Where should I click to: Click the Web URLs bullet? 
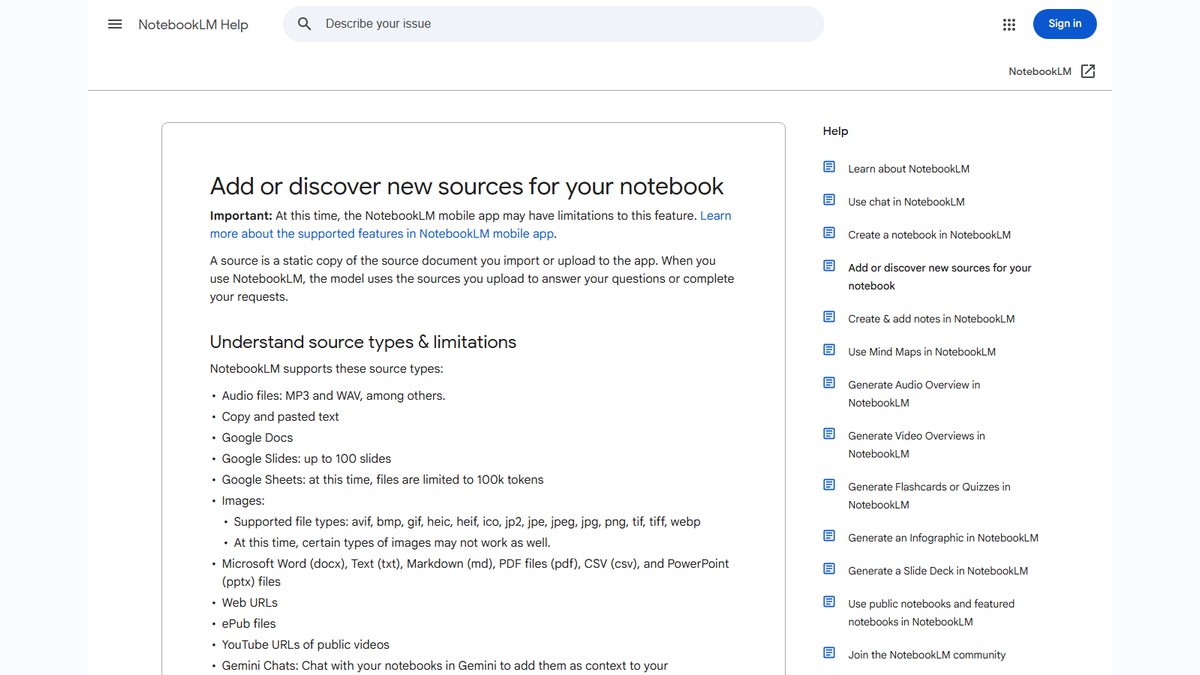pos(250,603)
